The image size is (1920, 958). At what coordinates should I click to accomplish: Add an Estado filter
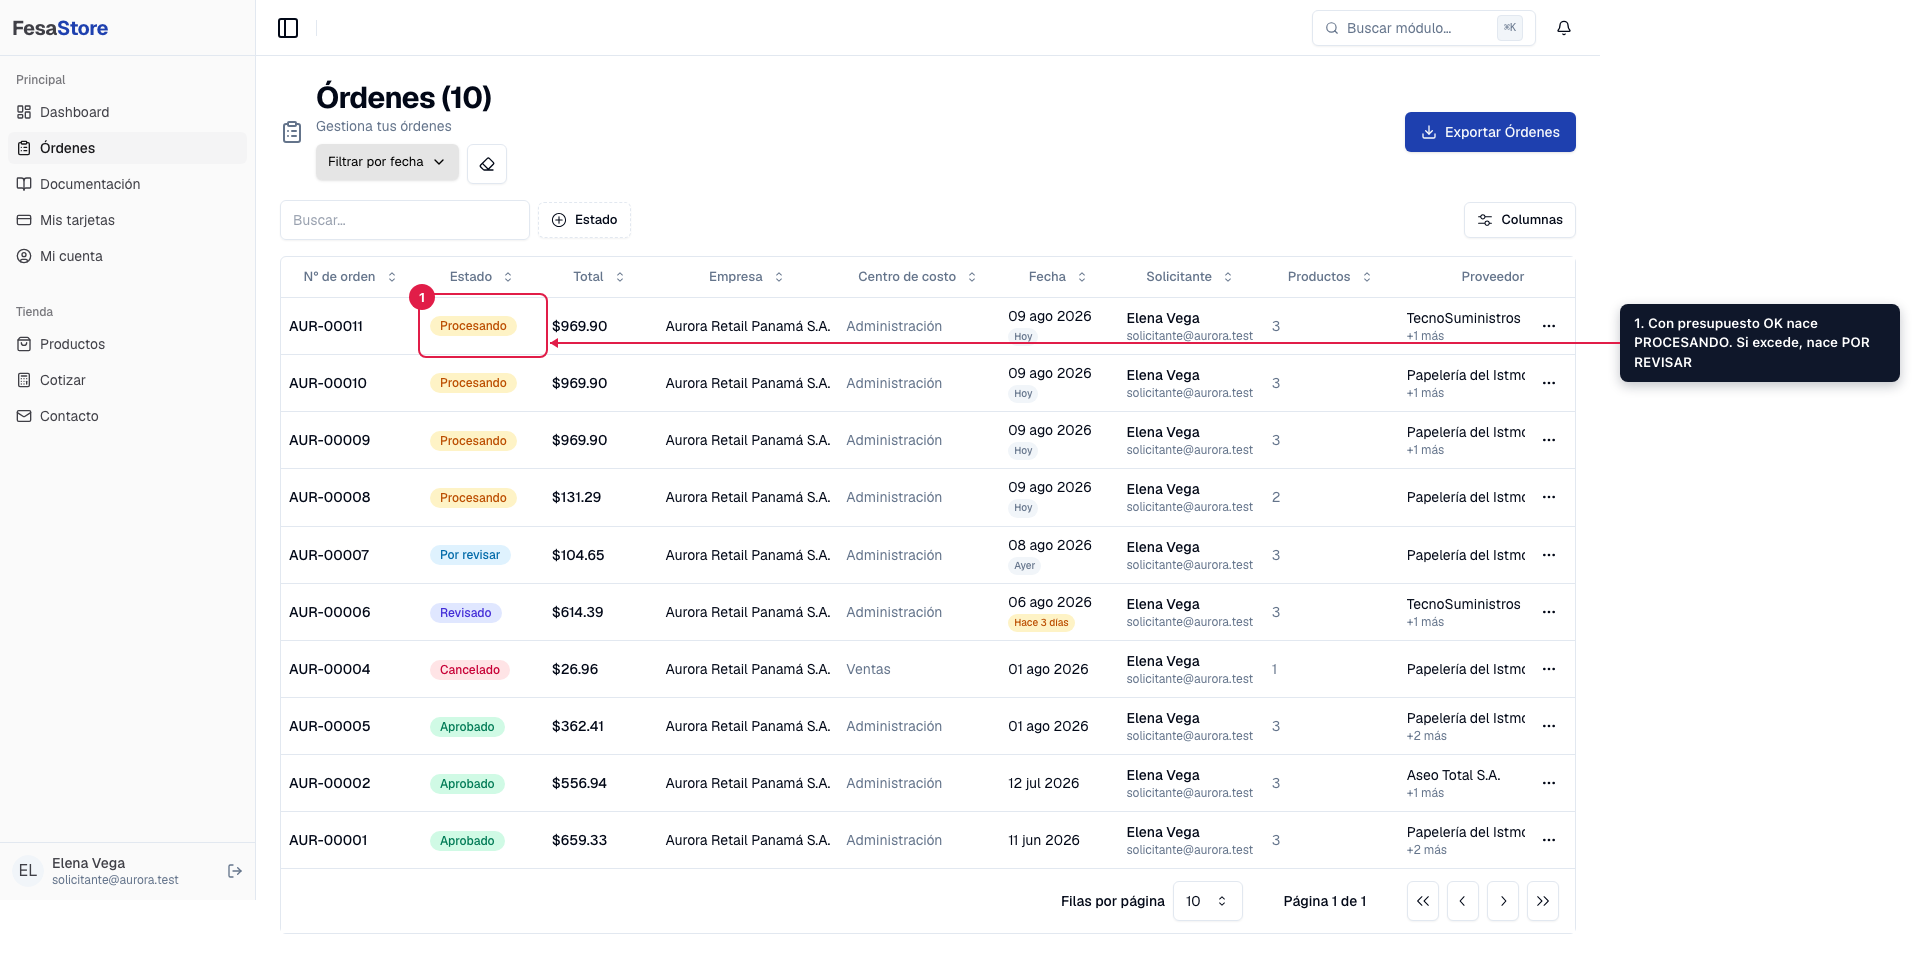584,220
